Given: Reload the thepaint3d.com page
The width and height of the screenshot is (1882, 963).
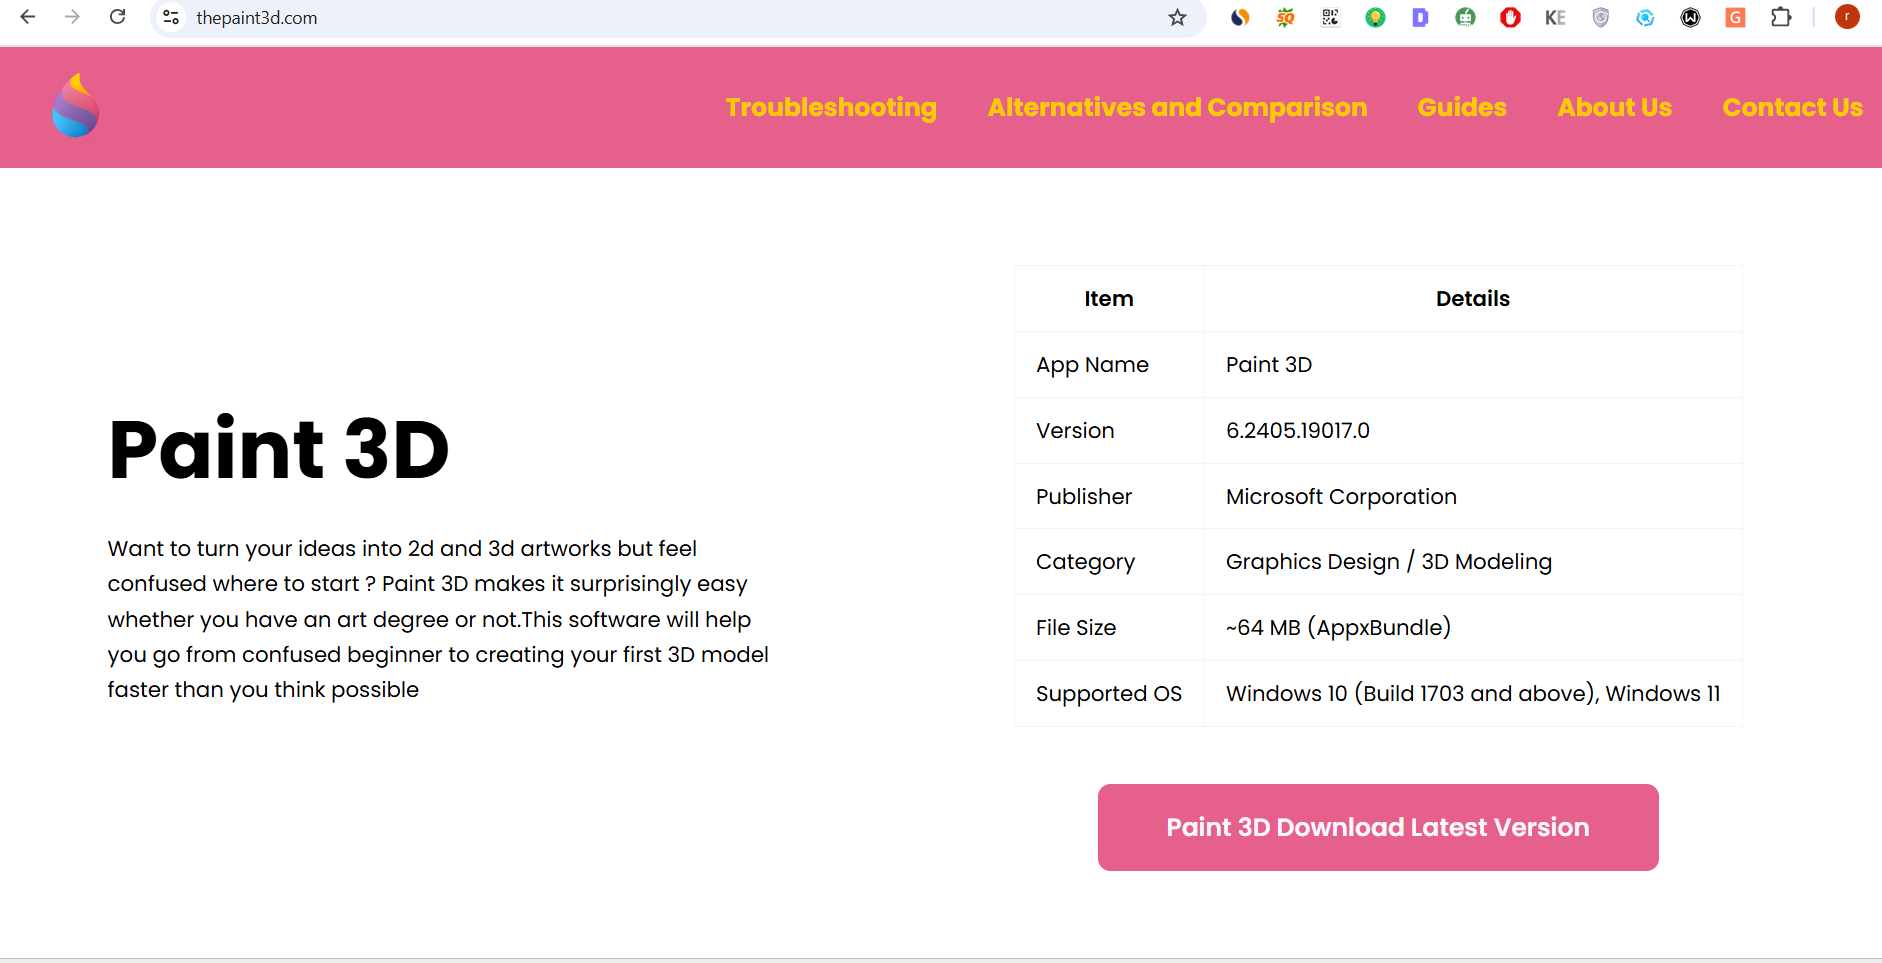Looking at the screenshot, I should tap(118, 17).
